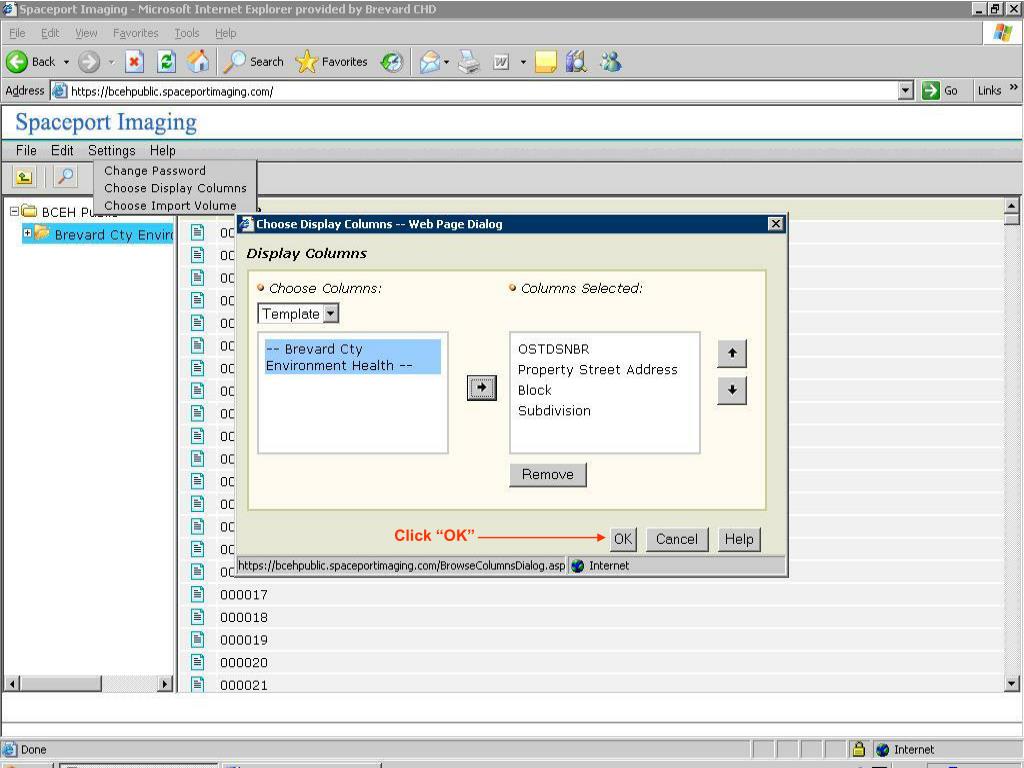The height and width of the screenshot is (768, 1024).
Task: Click the document icon beside 000019
Action: pyautogui.click(x=197, y=639)
